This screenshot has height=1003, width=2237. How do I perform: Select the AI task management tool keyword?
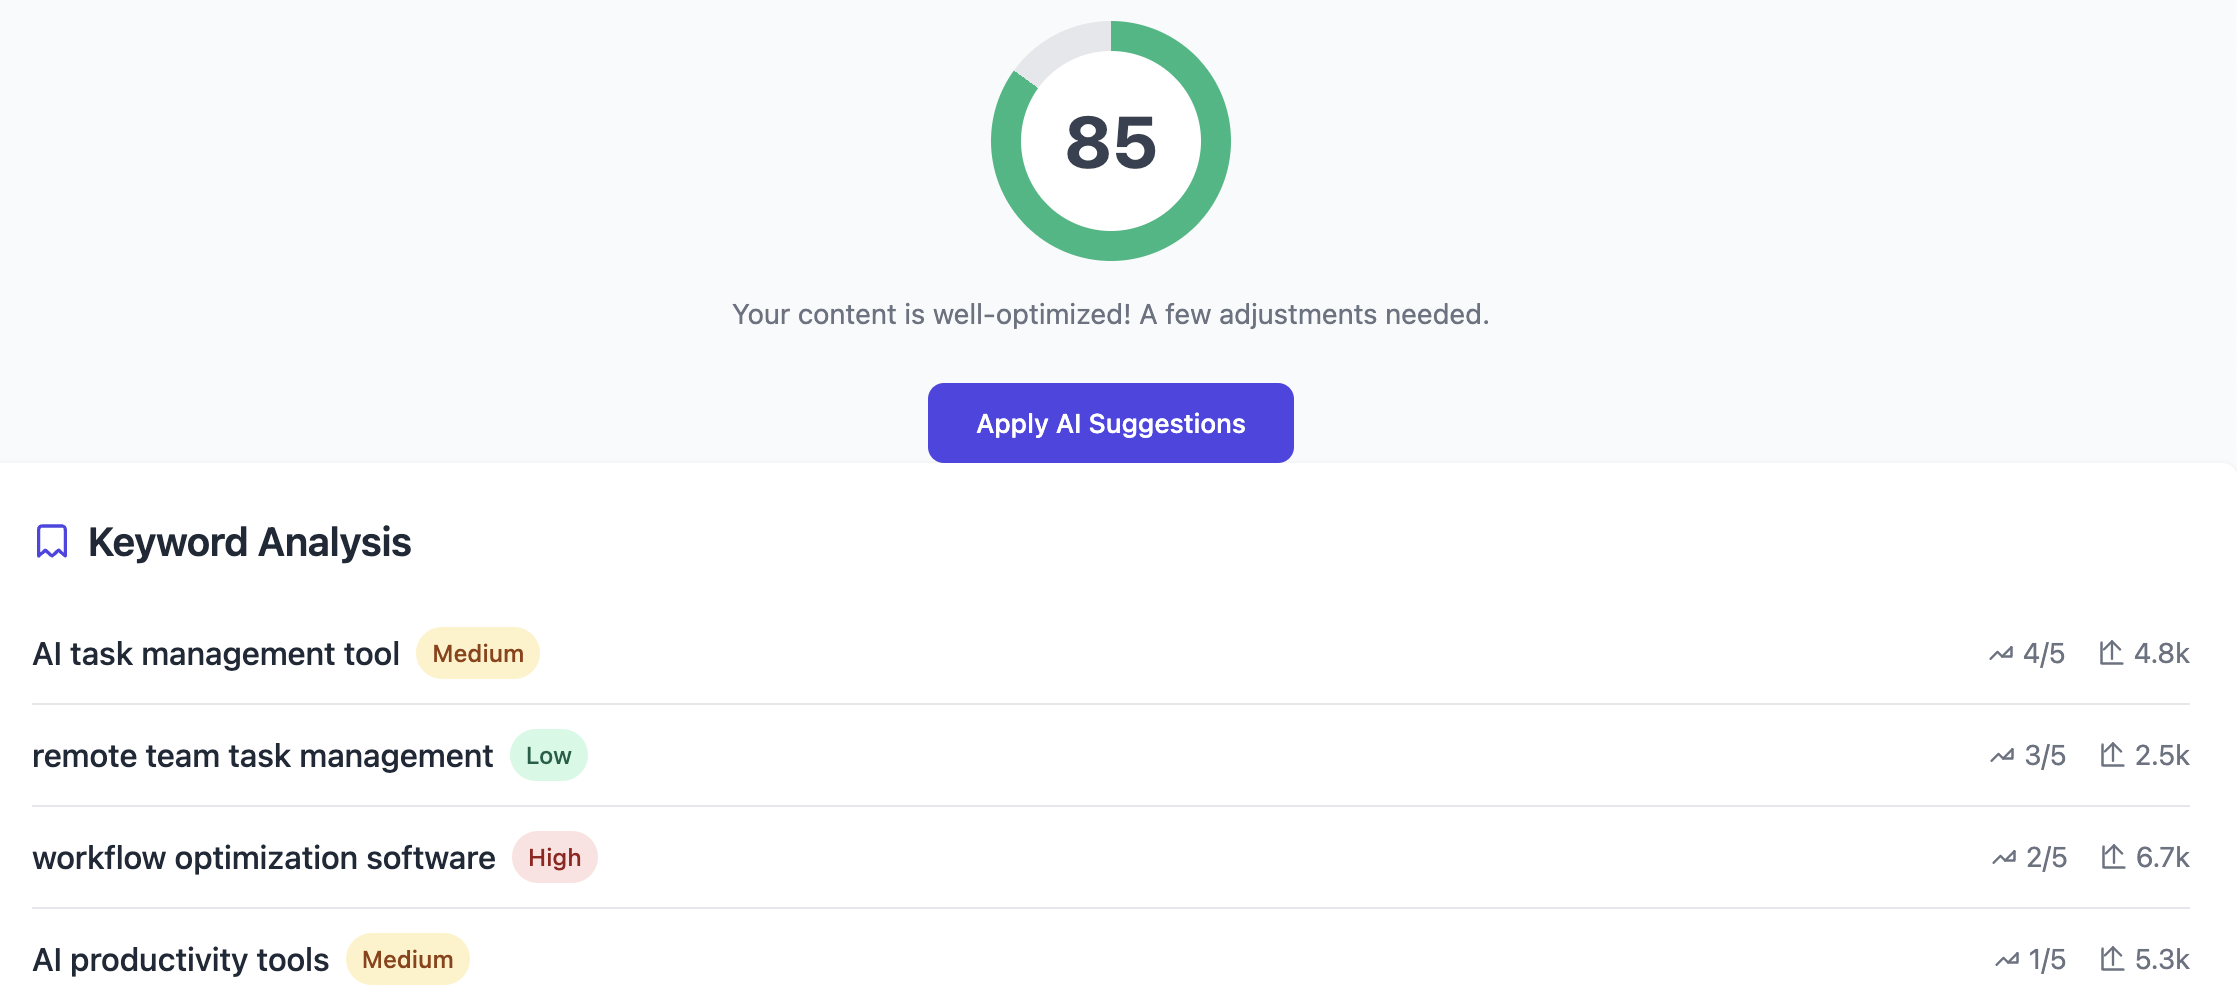(x=216, y=654)
